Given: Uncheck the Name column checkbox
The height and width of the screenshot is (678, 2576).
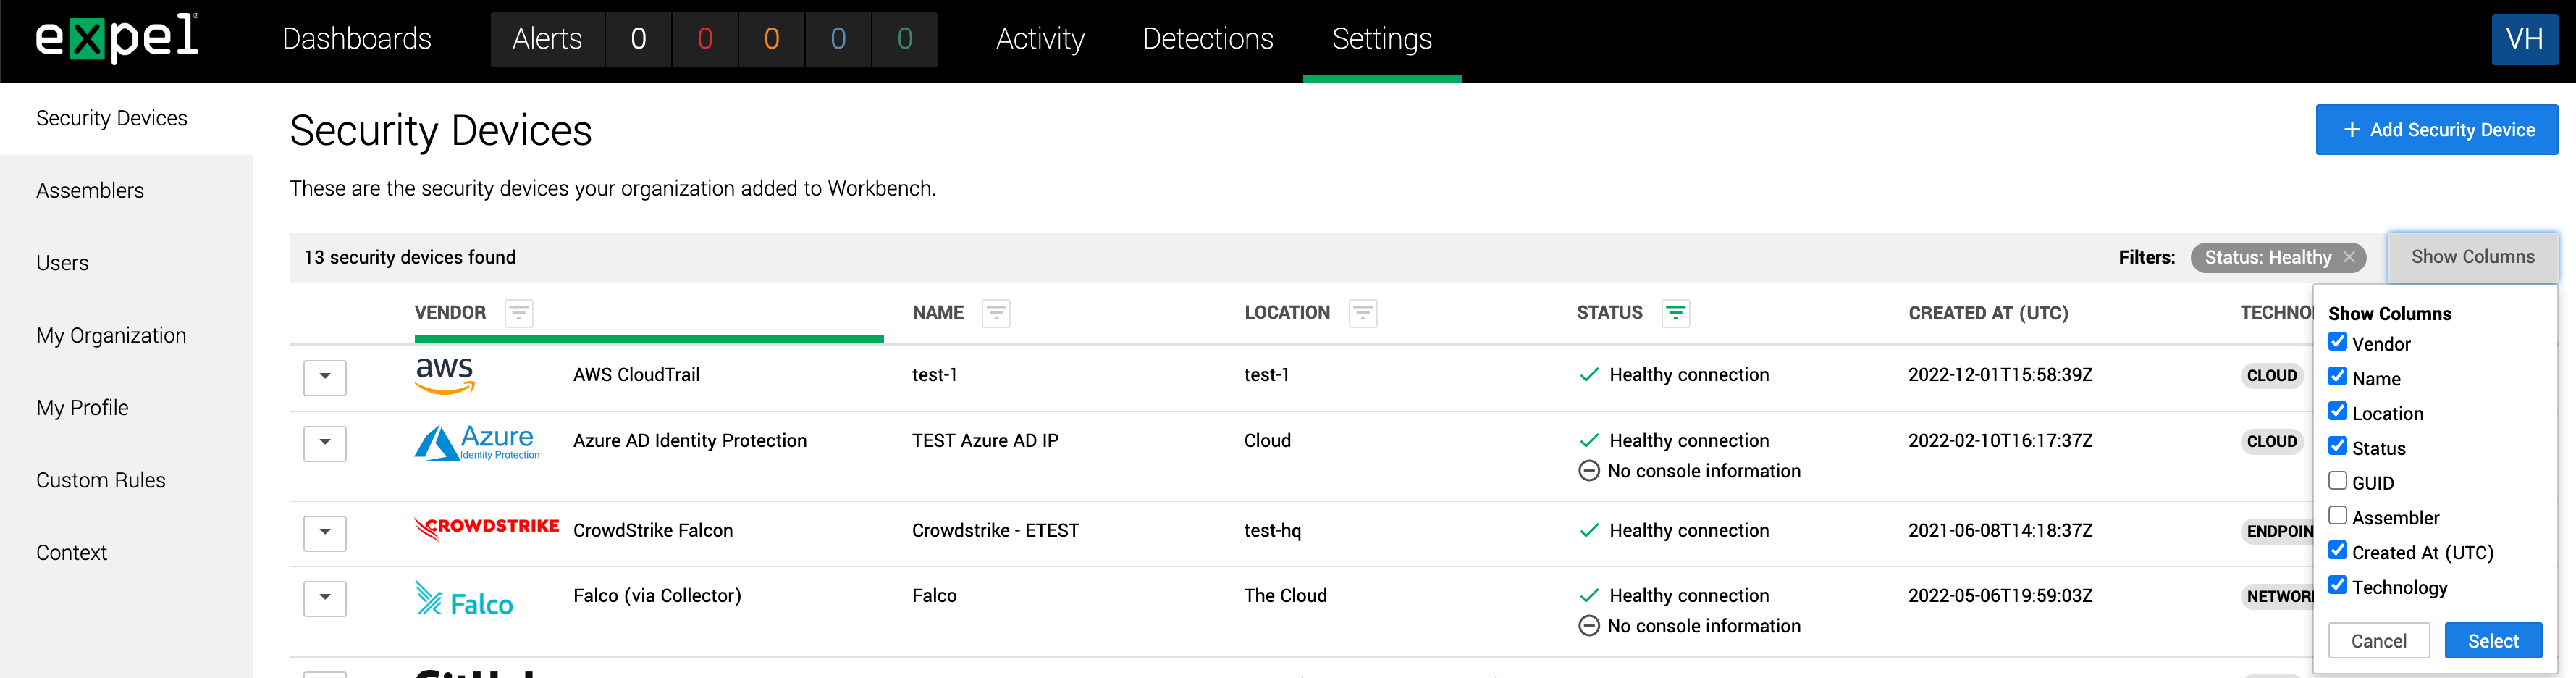Looking at the screenshot, I should click(2337, 377).
